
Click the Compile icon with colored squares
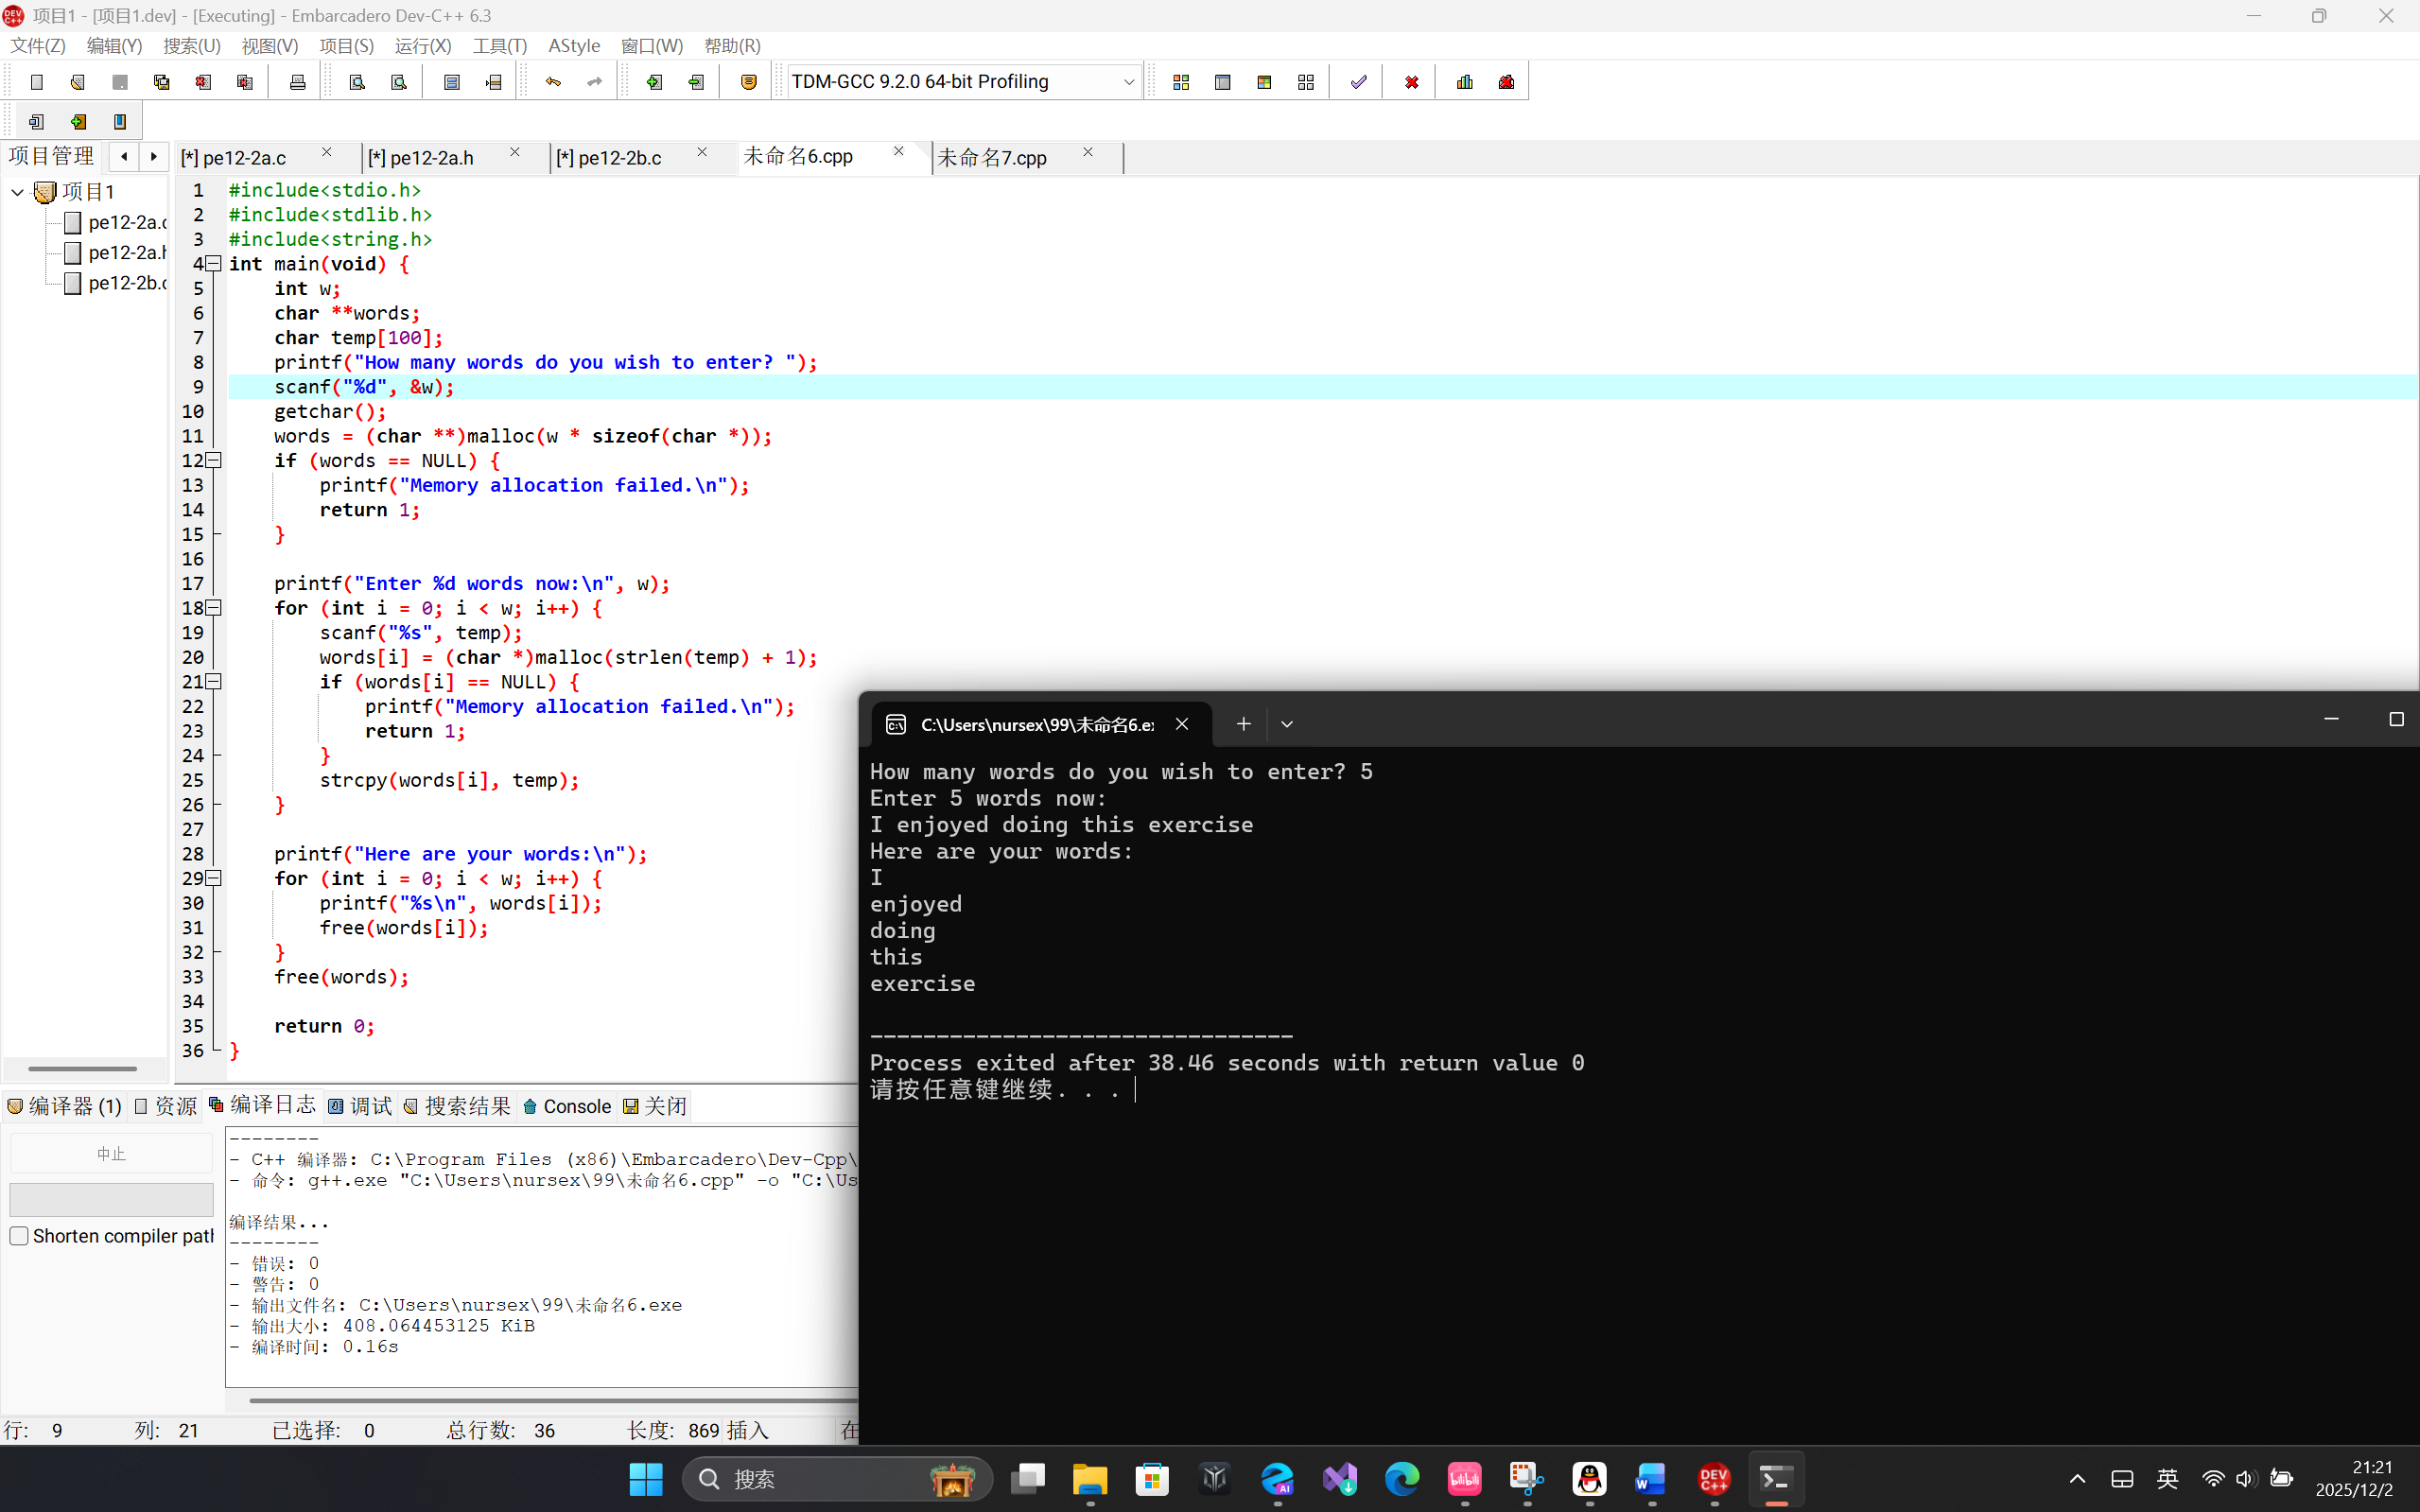[1181, 82]
